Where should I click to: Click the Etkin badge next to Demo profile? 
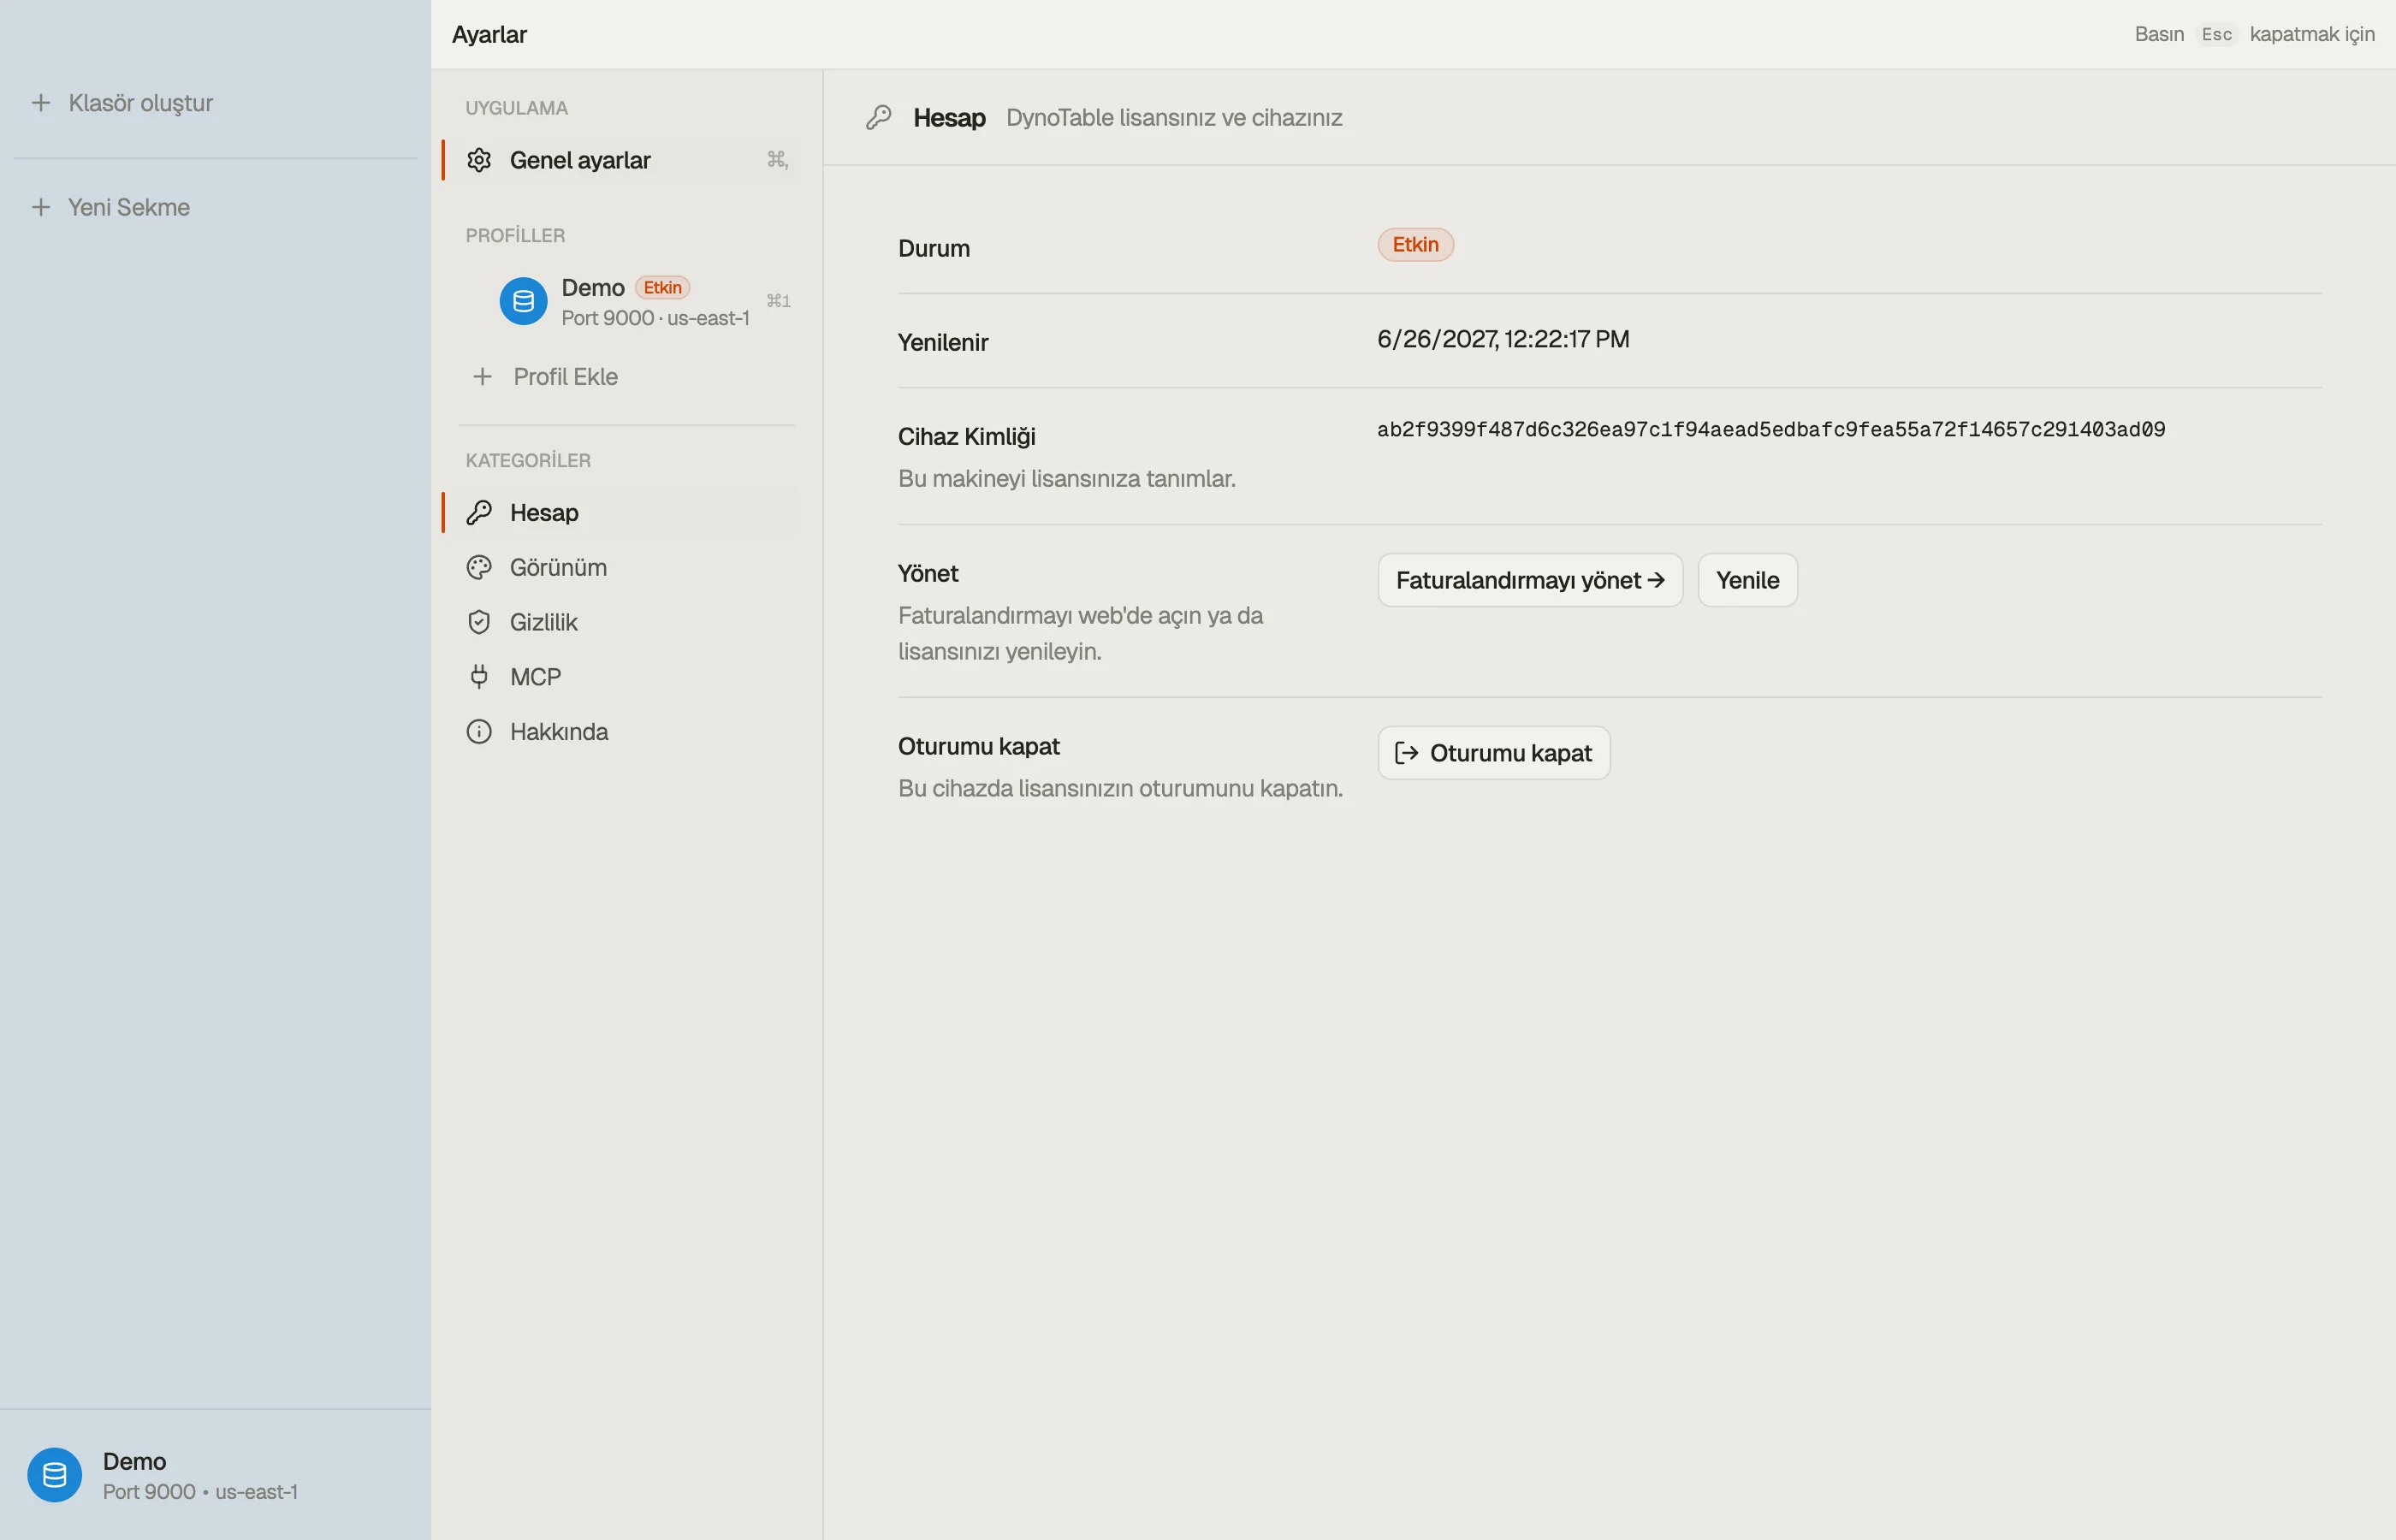coord(662,288)
